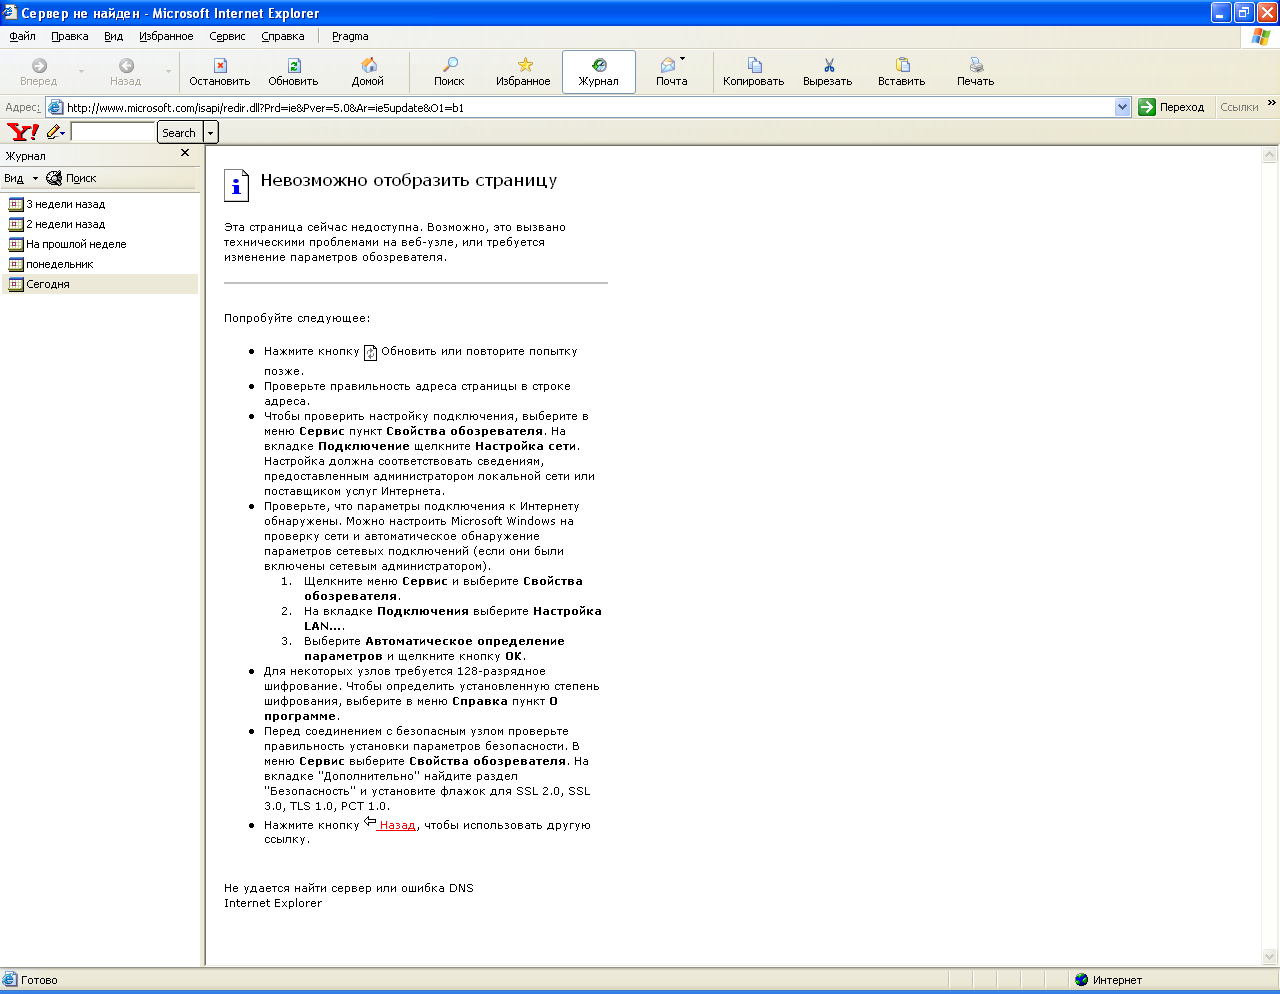The width and height of the screenshot is (1280, 994).
Task: Close the Журнал side panel
Action: pos(185,153)
